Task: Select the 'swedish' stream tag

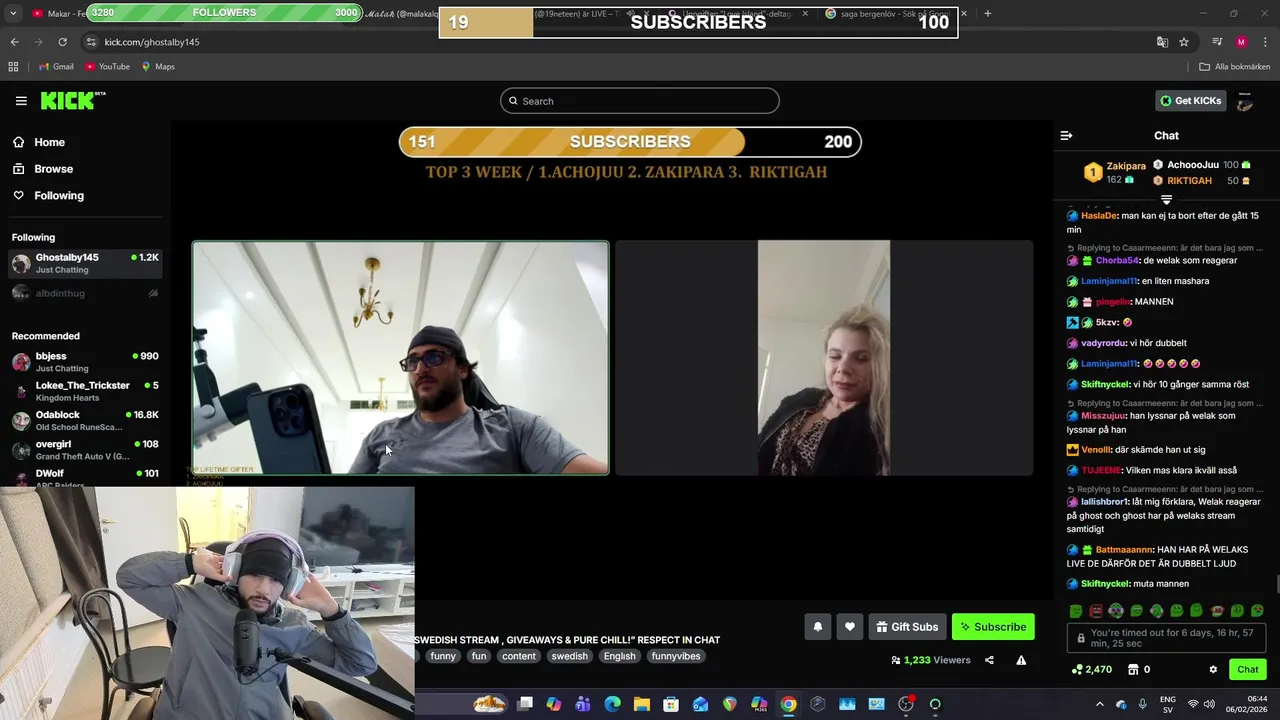Action: 570,656
